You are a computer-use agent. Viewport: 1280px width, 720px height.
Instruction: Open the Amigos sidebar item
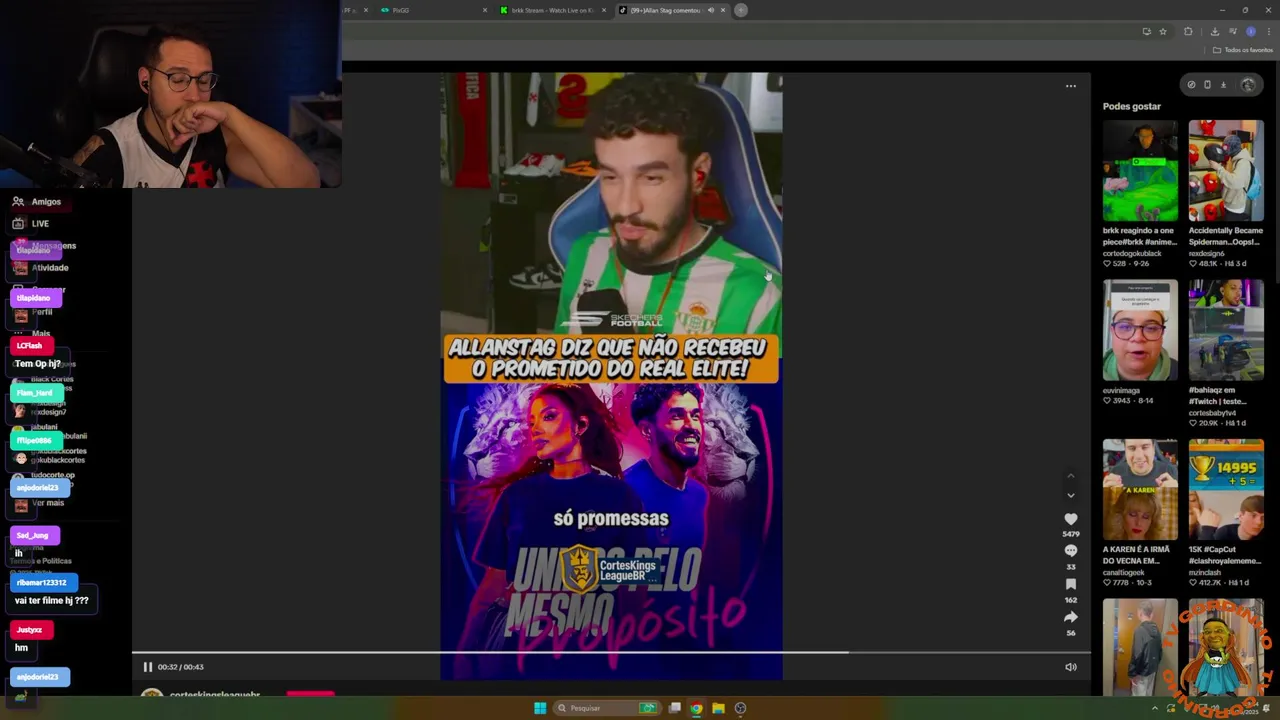tap(37, 202)
